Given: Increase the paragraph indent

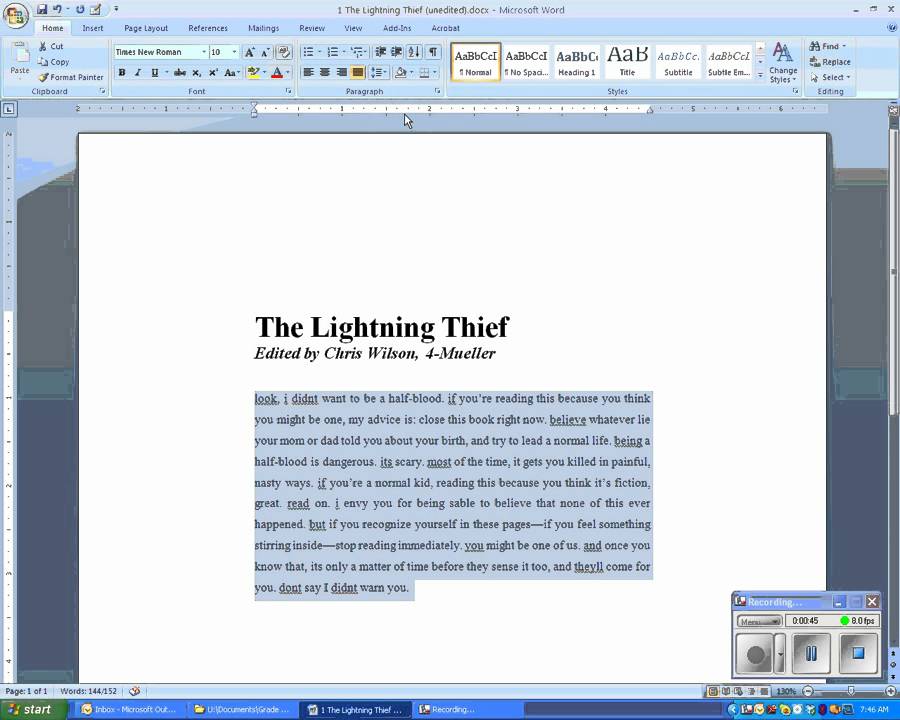Looking at the screenshot, I should point(396,52).
